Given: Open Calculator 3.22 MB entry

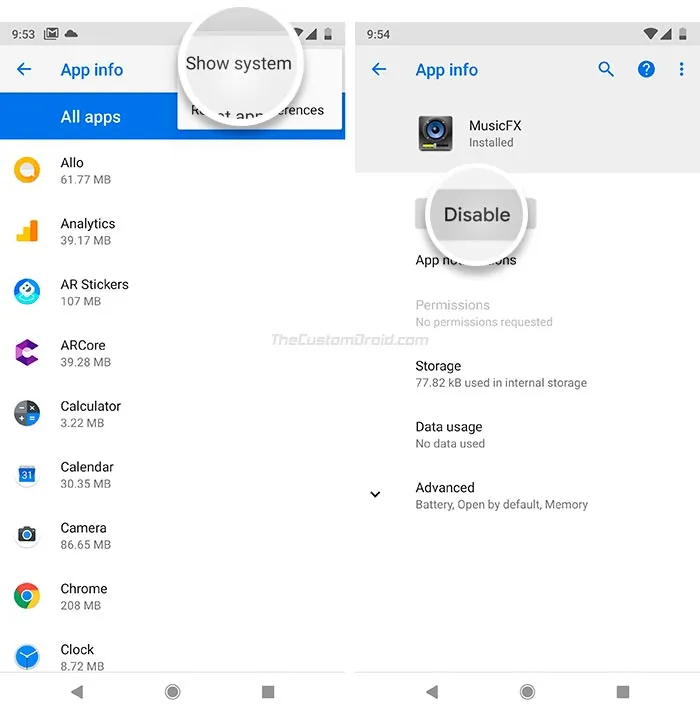Looking at the screenshot, I should tap(173, 414).
